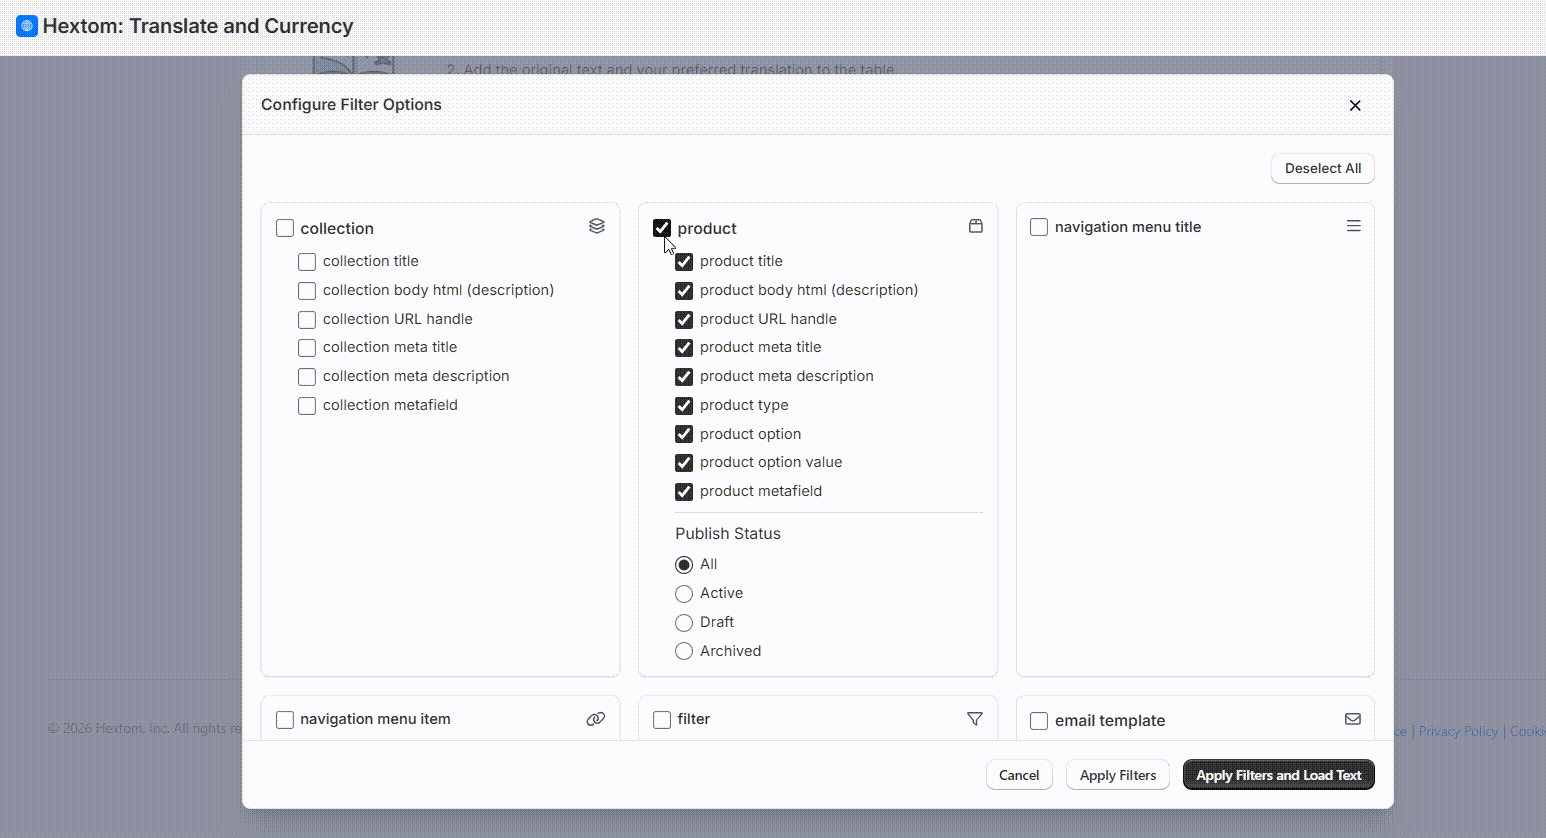Click the navigation menu item link icon
Viewport: 1546px width, 838px height.
click(x=596, y=719)
